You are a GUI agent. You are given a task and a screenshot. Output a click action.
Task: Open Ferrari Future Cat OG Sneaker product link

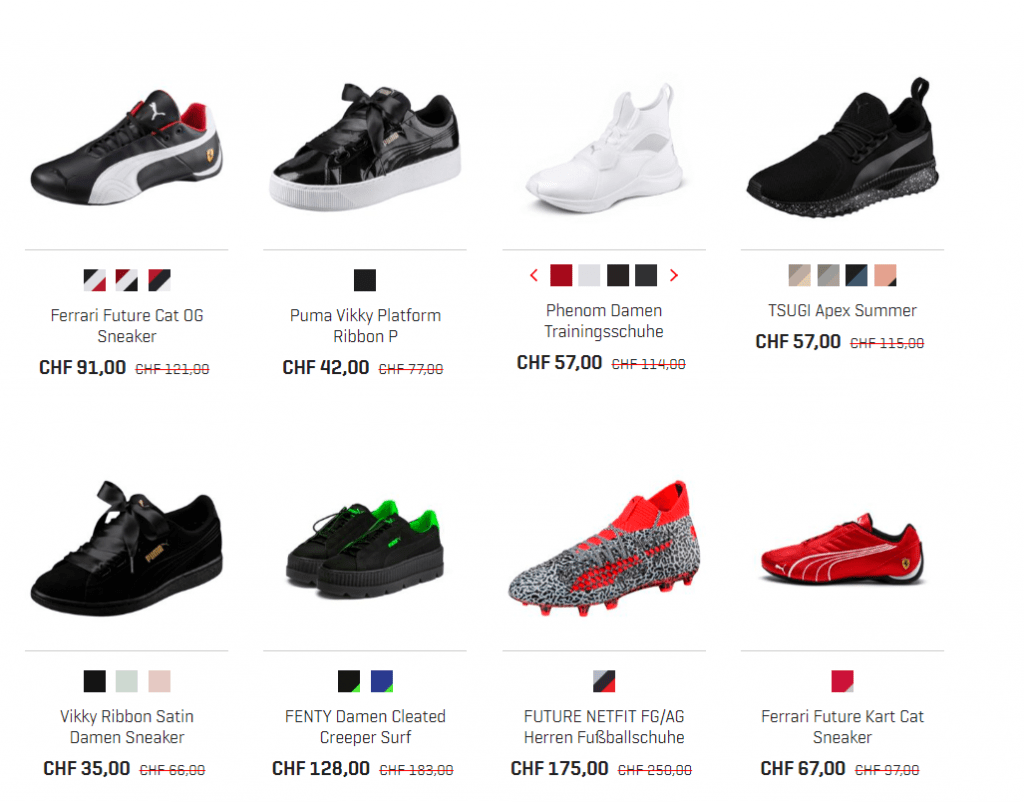(127, 326)
